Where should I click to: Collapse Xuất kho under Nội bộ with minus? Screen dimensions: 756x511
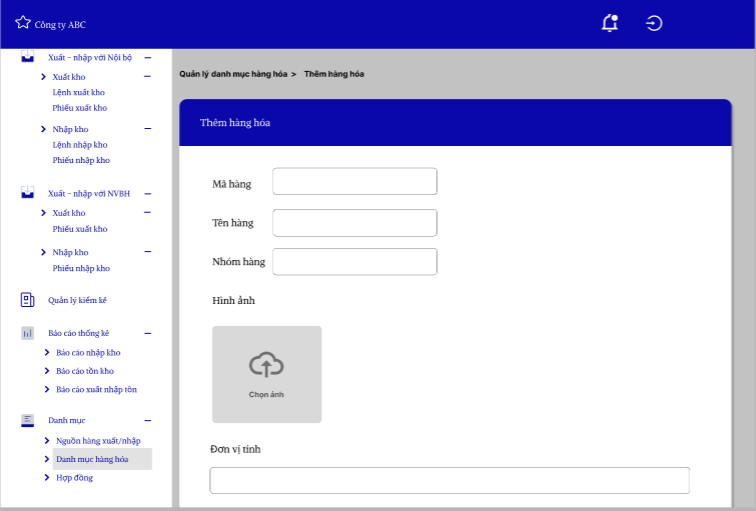[148, 76]
